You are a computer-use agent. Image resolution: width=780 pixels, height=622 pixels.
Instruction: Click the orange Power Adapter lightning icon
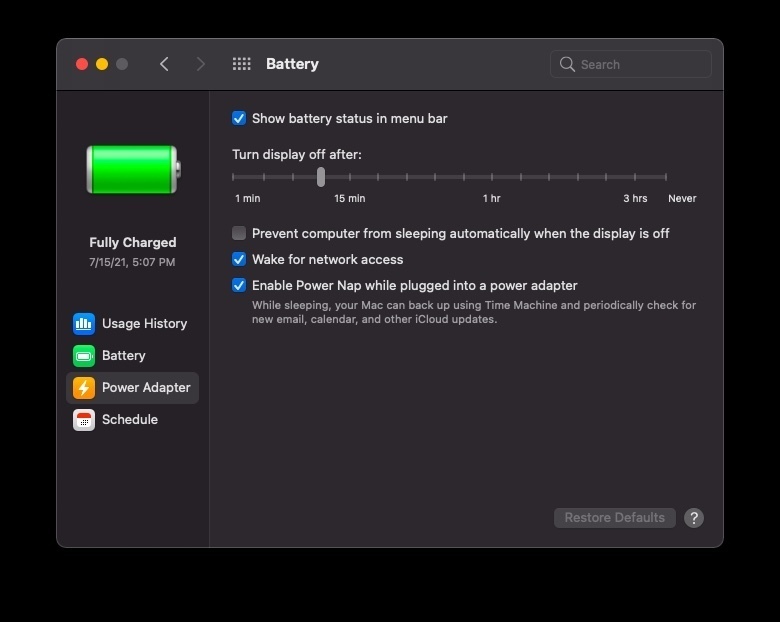click(84, 388)
